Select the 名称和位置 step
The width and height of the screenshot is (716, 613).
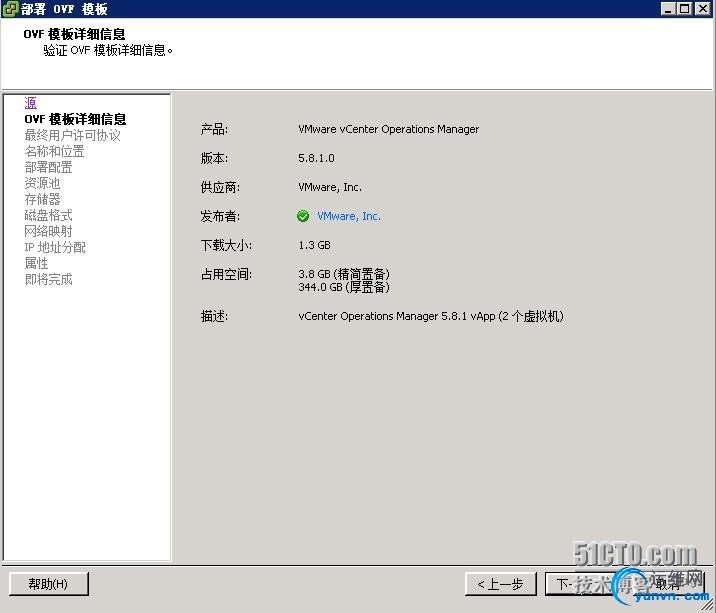pos(54,151)
